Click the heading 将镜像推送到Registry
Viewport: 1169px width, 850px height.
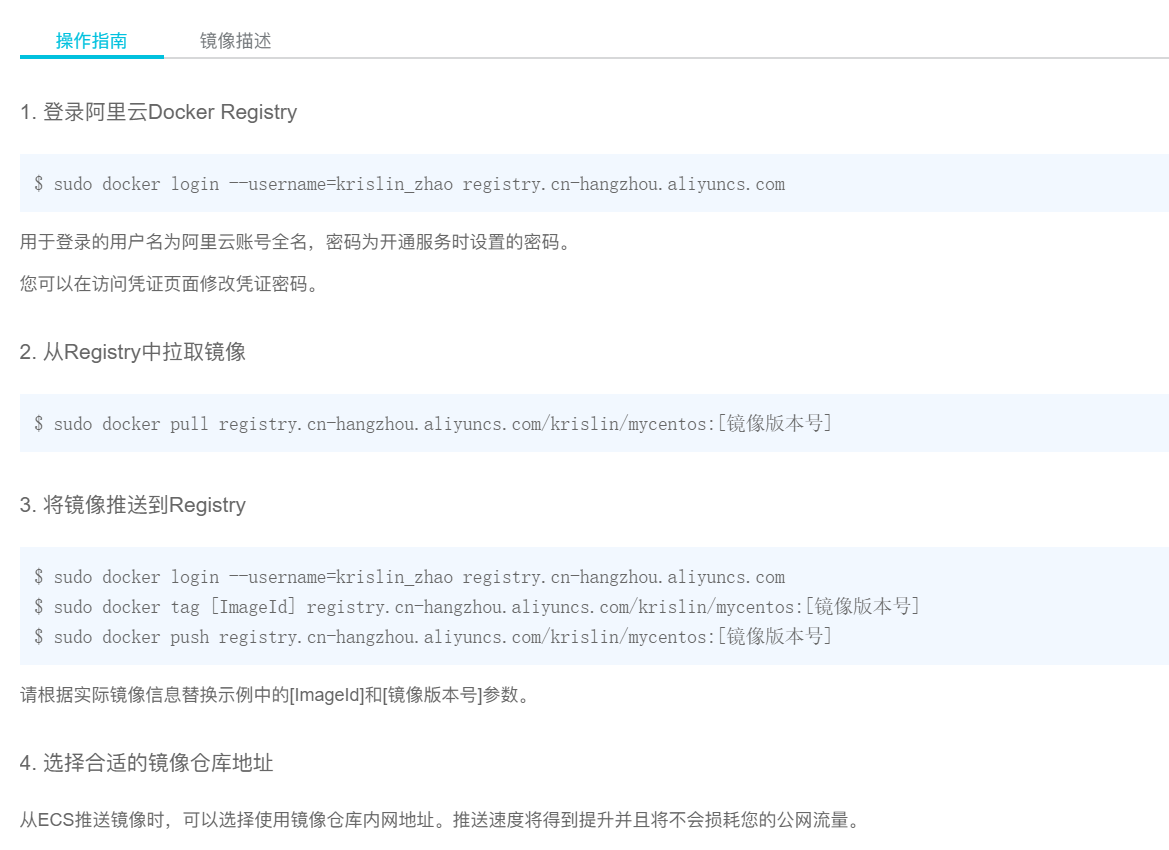pyautogui.click(x=132, y=505)
